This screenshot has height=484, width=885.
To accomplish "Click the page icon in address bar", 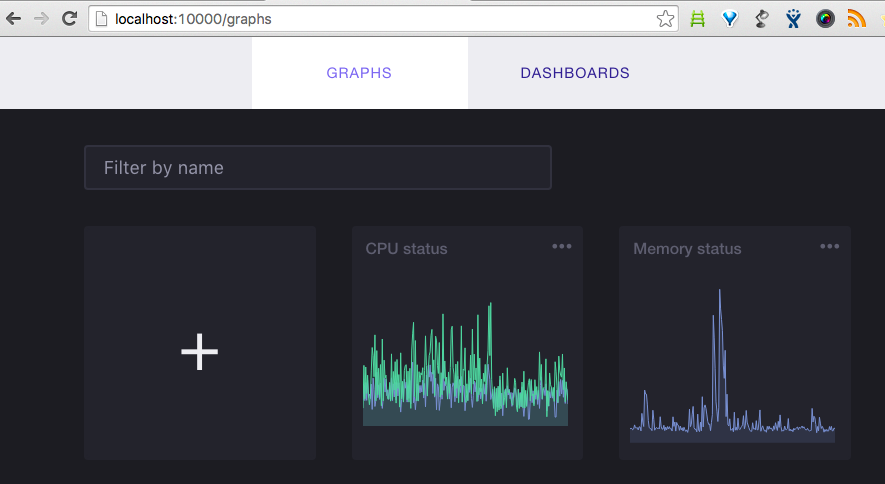I will 101,19.
